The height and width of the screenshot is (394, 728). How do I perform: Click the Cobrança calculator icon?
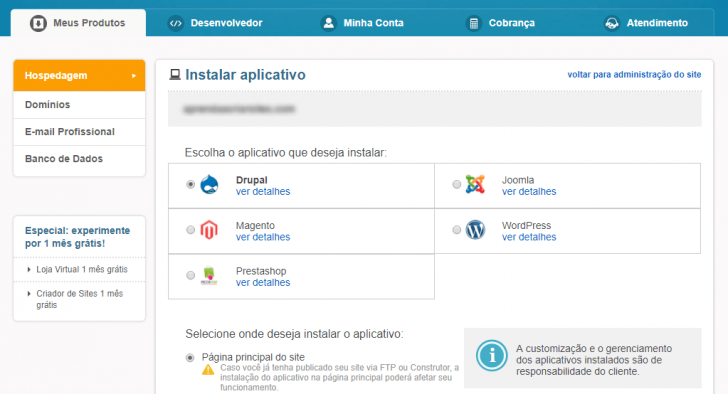click(474, 23)
